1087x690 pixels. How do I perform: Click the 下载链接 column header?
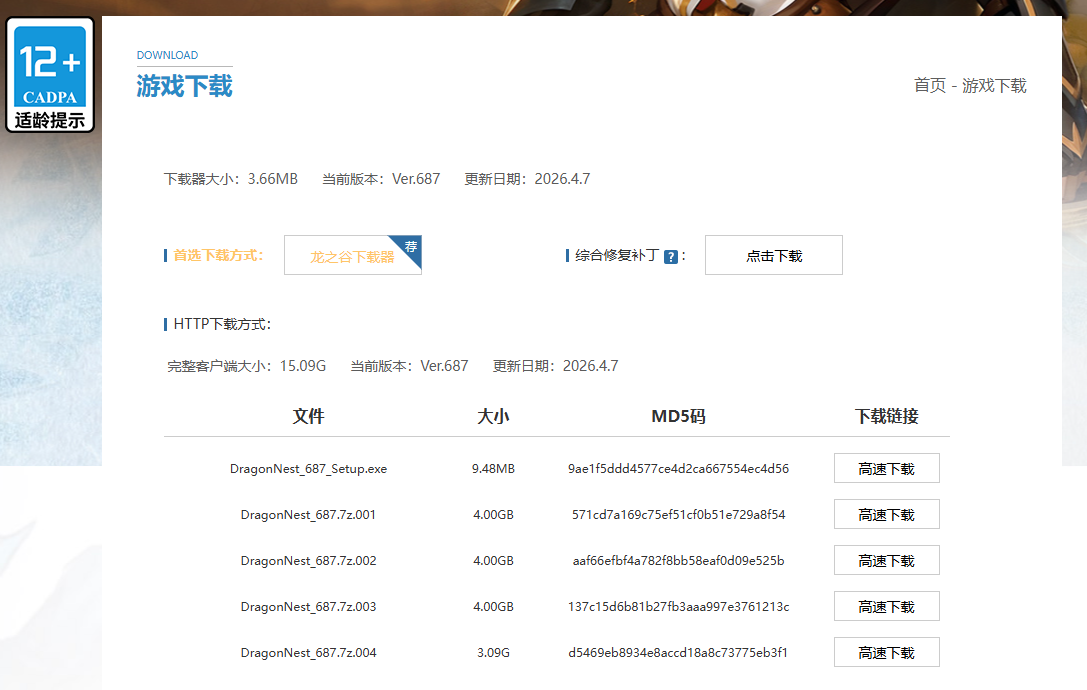coord(887,416)
